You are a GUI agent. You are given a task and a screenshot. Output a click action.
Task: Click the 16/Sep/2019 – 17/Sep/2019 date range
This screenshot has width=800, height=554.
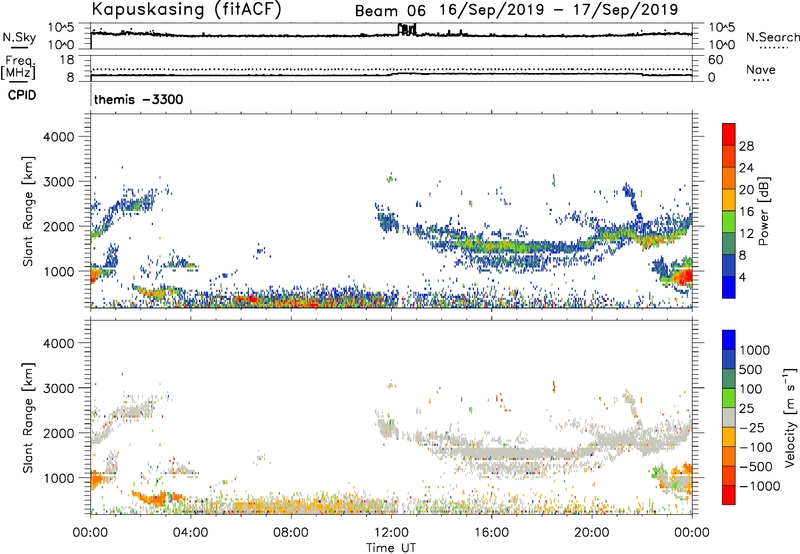[x=559, y=10]
